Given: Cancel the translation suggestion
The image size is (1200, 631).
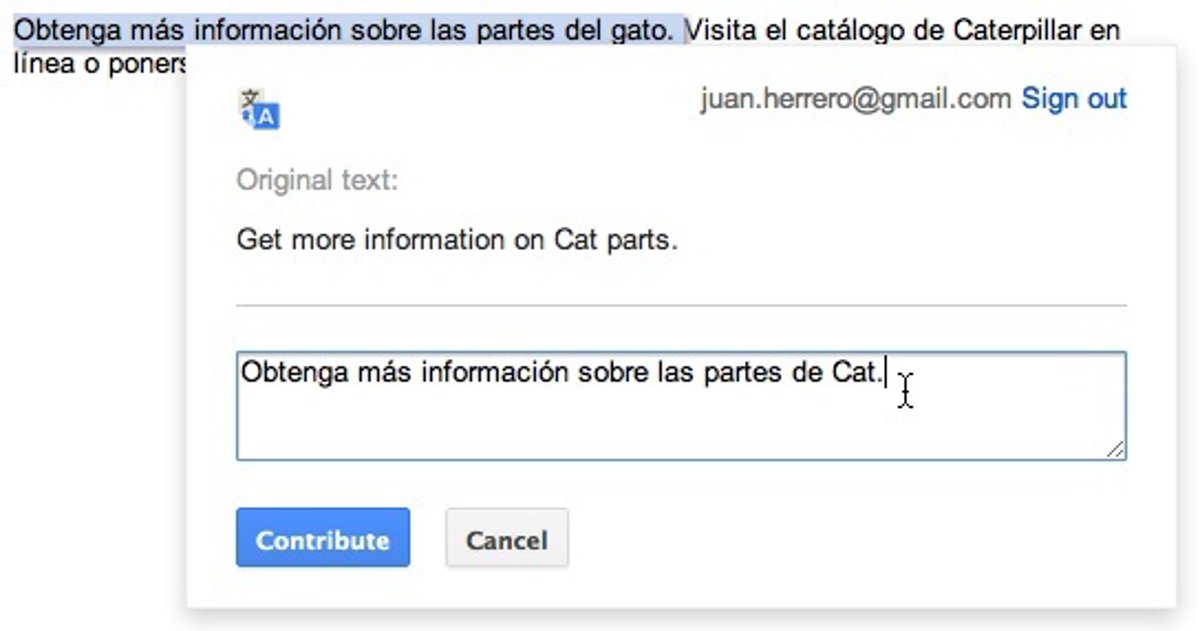Looking at the screenshot, I should tap(507, 540).
